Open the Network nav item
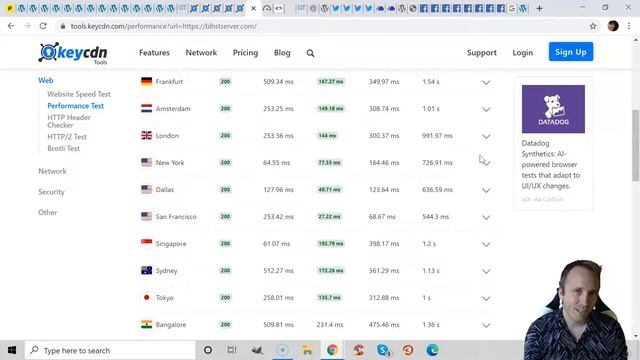The width and height of the screenshot is (640, 360). [x=201, y=53]
